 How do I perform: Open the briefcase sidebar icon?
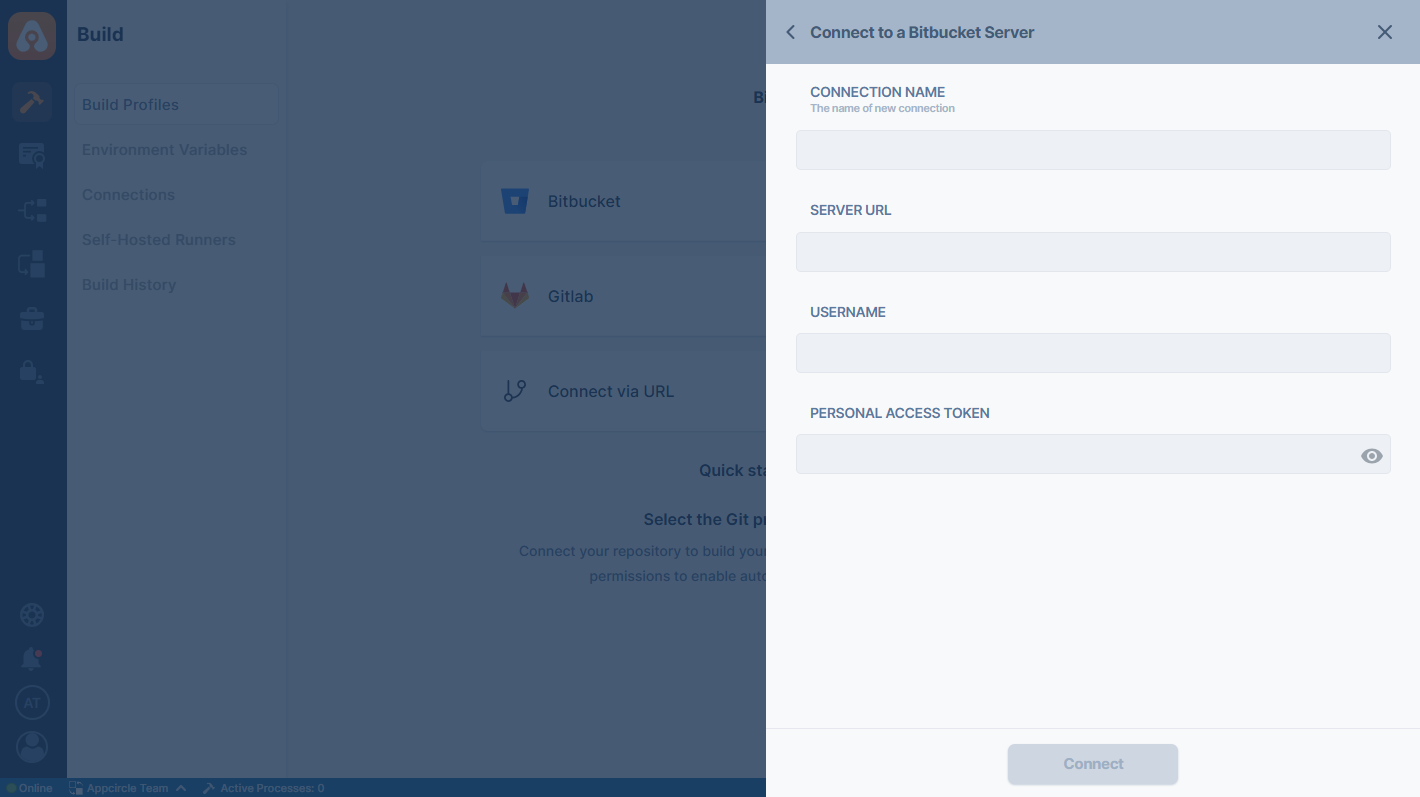click(x=32, y=319)
